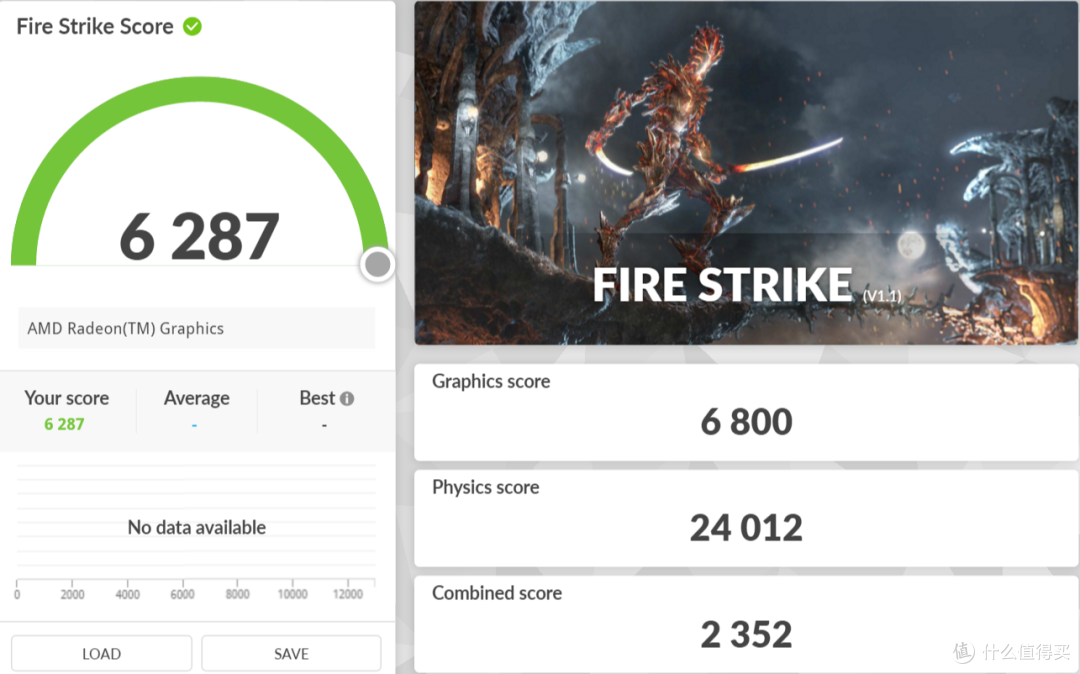Viewport: 1080px width, 674px height.
Task: Click the 6000 mark on chart axis
Action: point(183,594)
